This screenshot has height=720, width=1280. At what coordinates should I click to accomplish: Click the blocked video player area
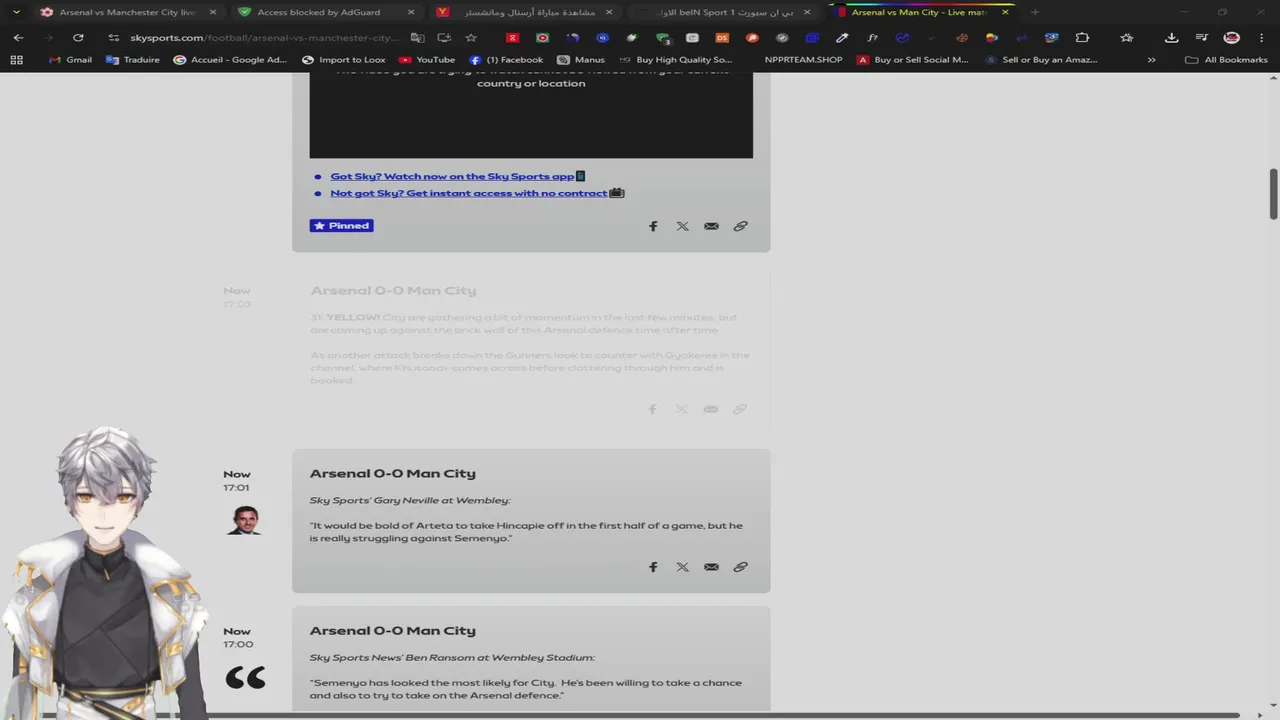tap(531, 115)
